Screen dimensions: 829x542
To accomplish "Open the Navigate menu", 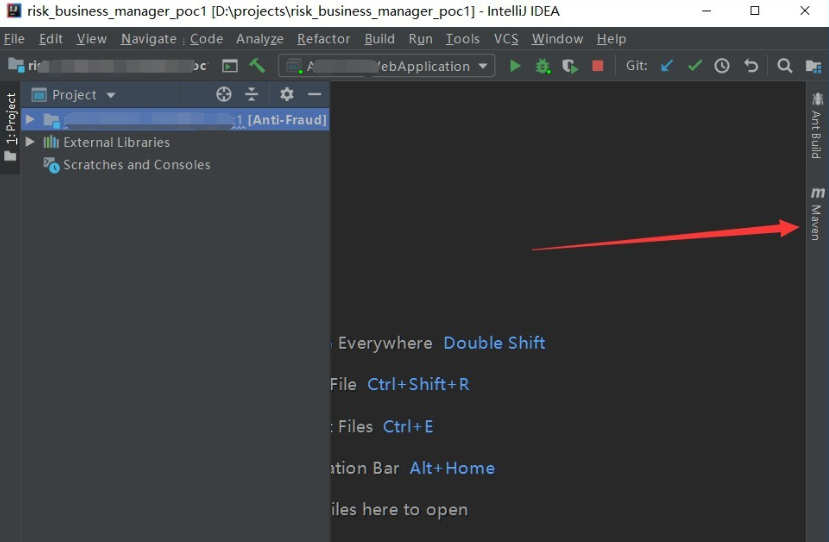I will (149, 39).
